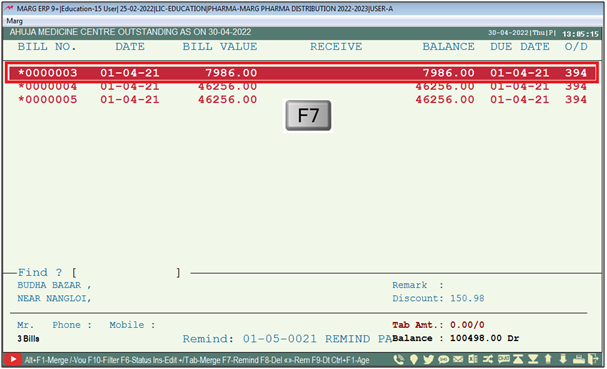Click the phone call icon in status bar
The image size is (607, 369).
coord(398,359)
